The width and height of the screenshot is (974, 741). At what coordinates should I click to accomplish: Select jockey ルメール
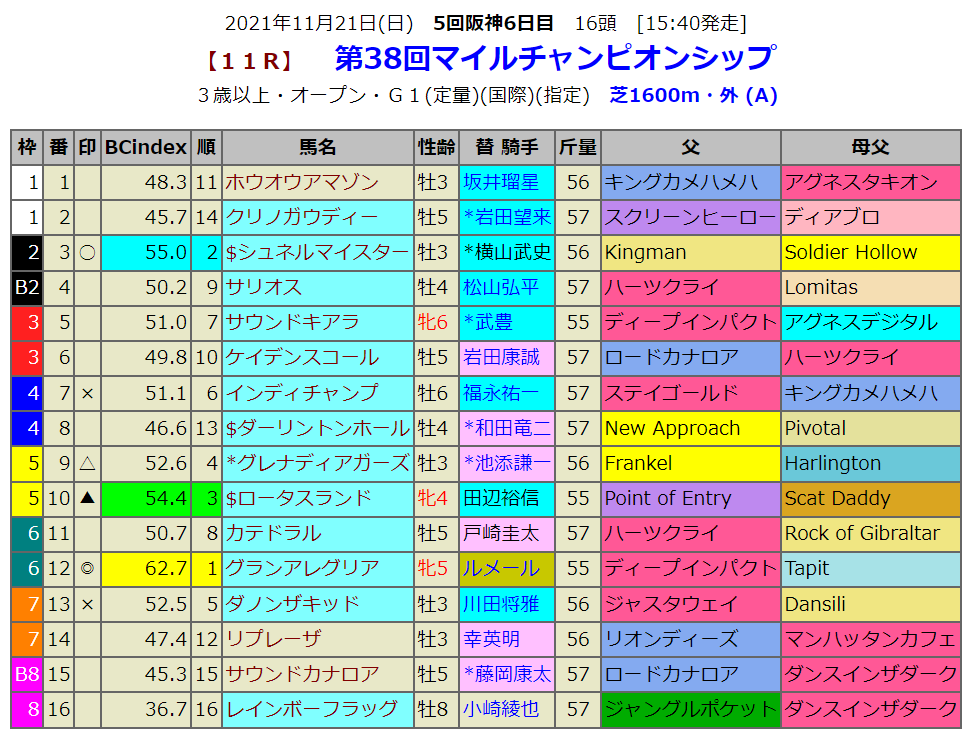(x=499, y=569)
